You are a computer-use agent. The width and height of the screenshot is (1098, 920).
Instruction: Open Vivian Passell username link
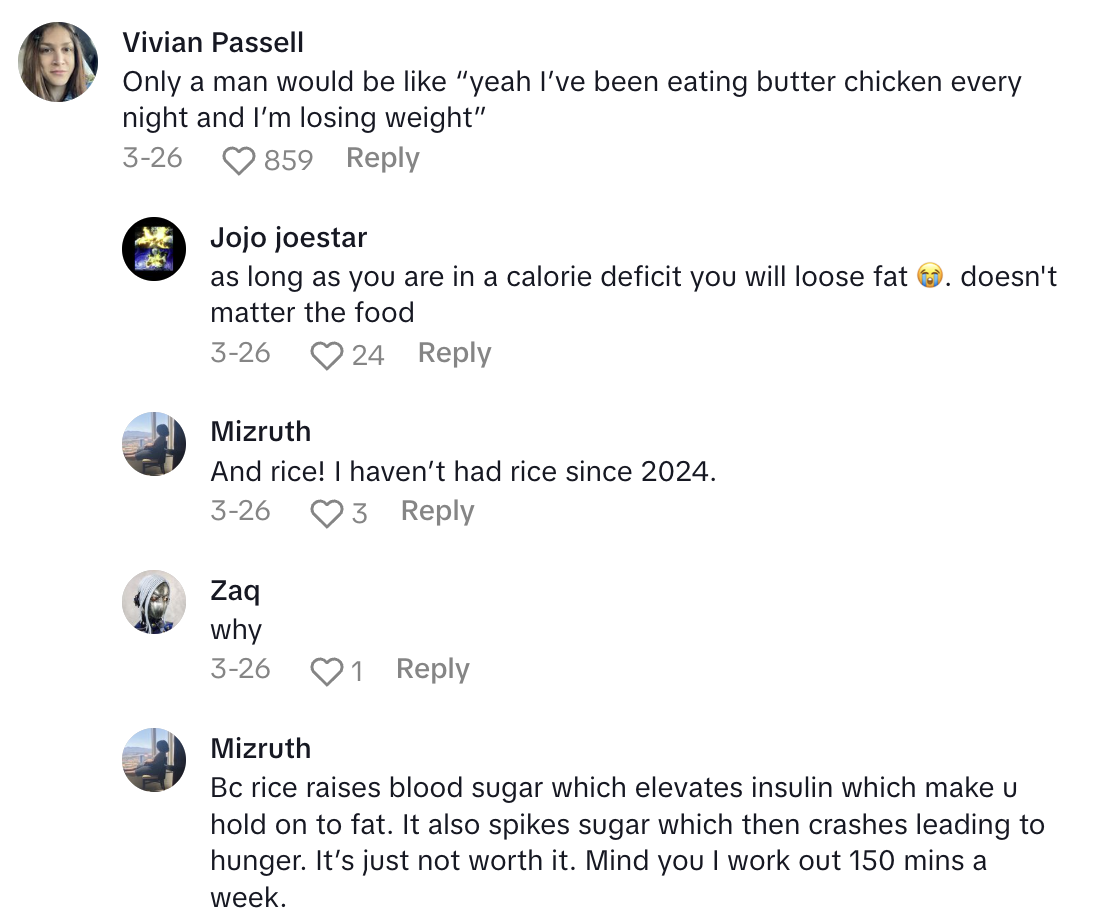pyautogui.click(x=213, y=42)
